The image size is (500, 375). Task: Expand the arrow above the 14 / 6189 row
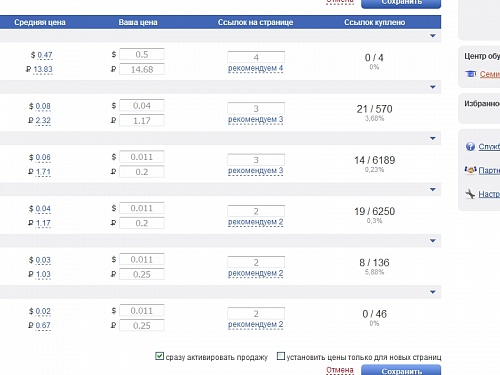pyautogui.click(x=433, y=138)
